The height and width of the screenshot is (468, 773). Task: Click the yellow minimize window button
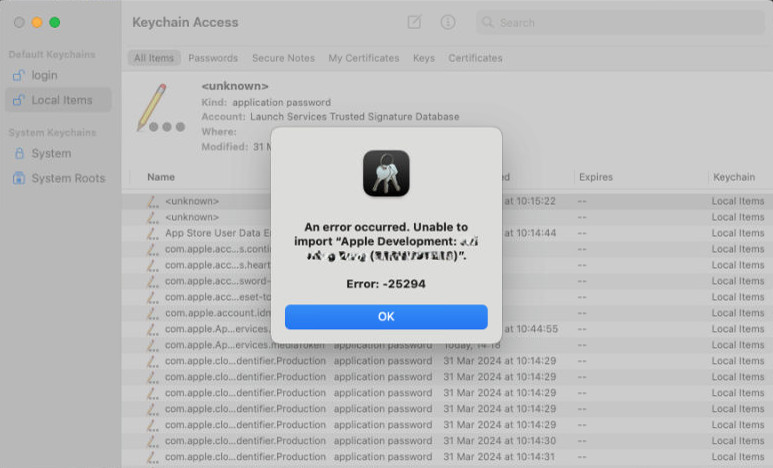point(37,22)
